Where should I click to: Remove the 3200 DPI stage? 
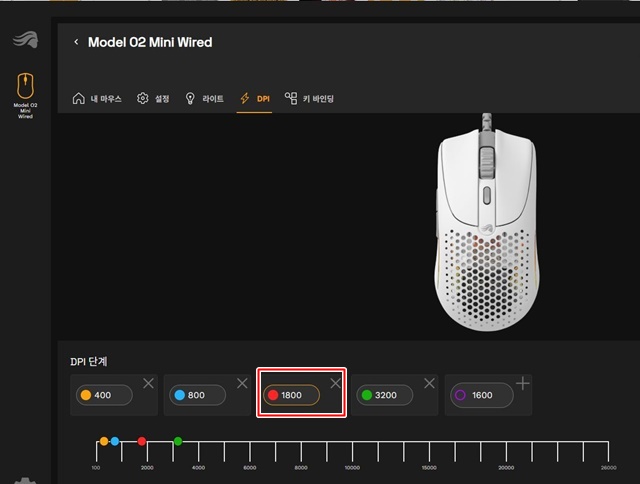[429, 383]
